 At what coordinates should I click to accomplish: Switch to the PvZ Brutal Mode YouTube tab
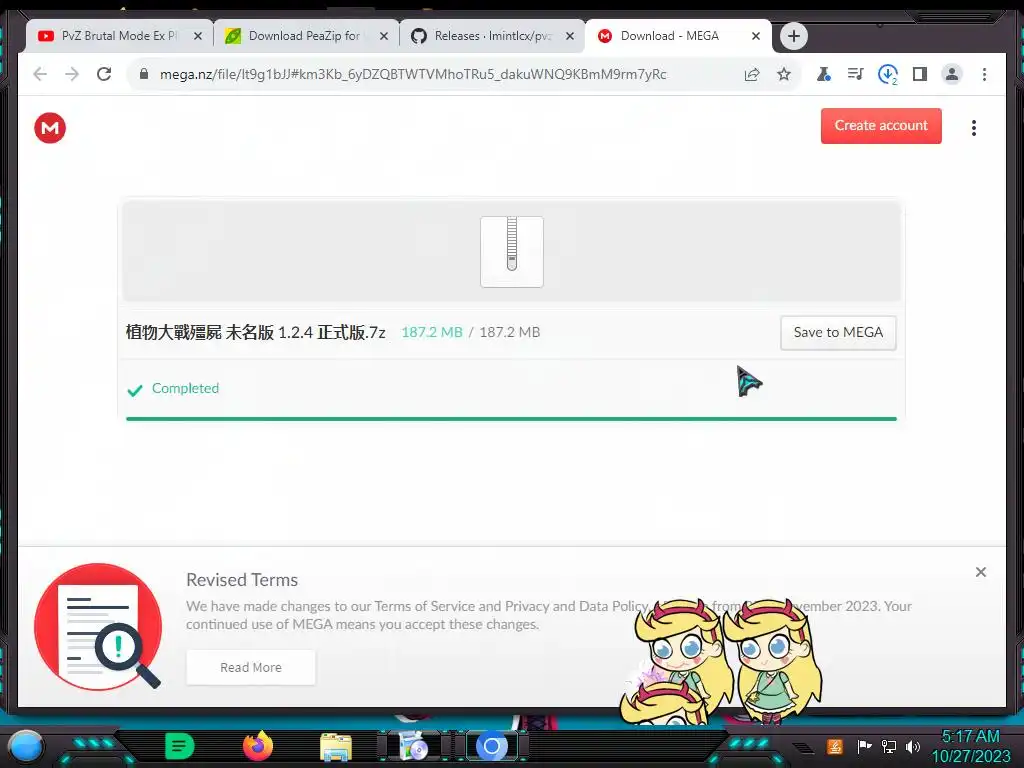118,36
